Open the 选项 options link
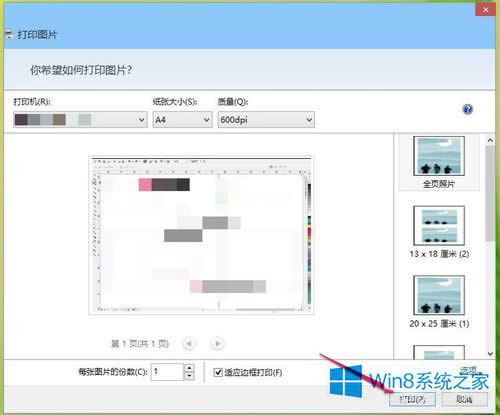 [469, 370]
